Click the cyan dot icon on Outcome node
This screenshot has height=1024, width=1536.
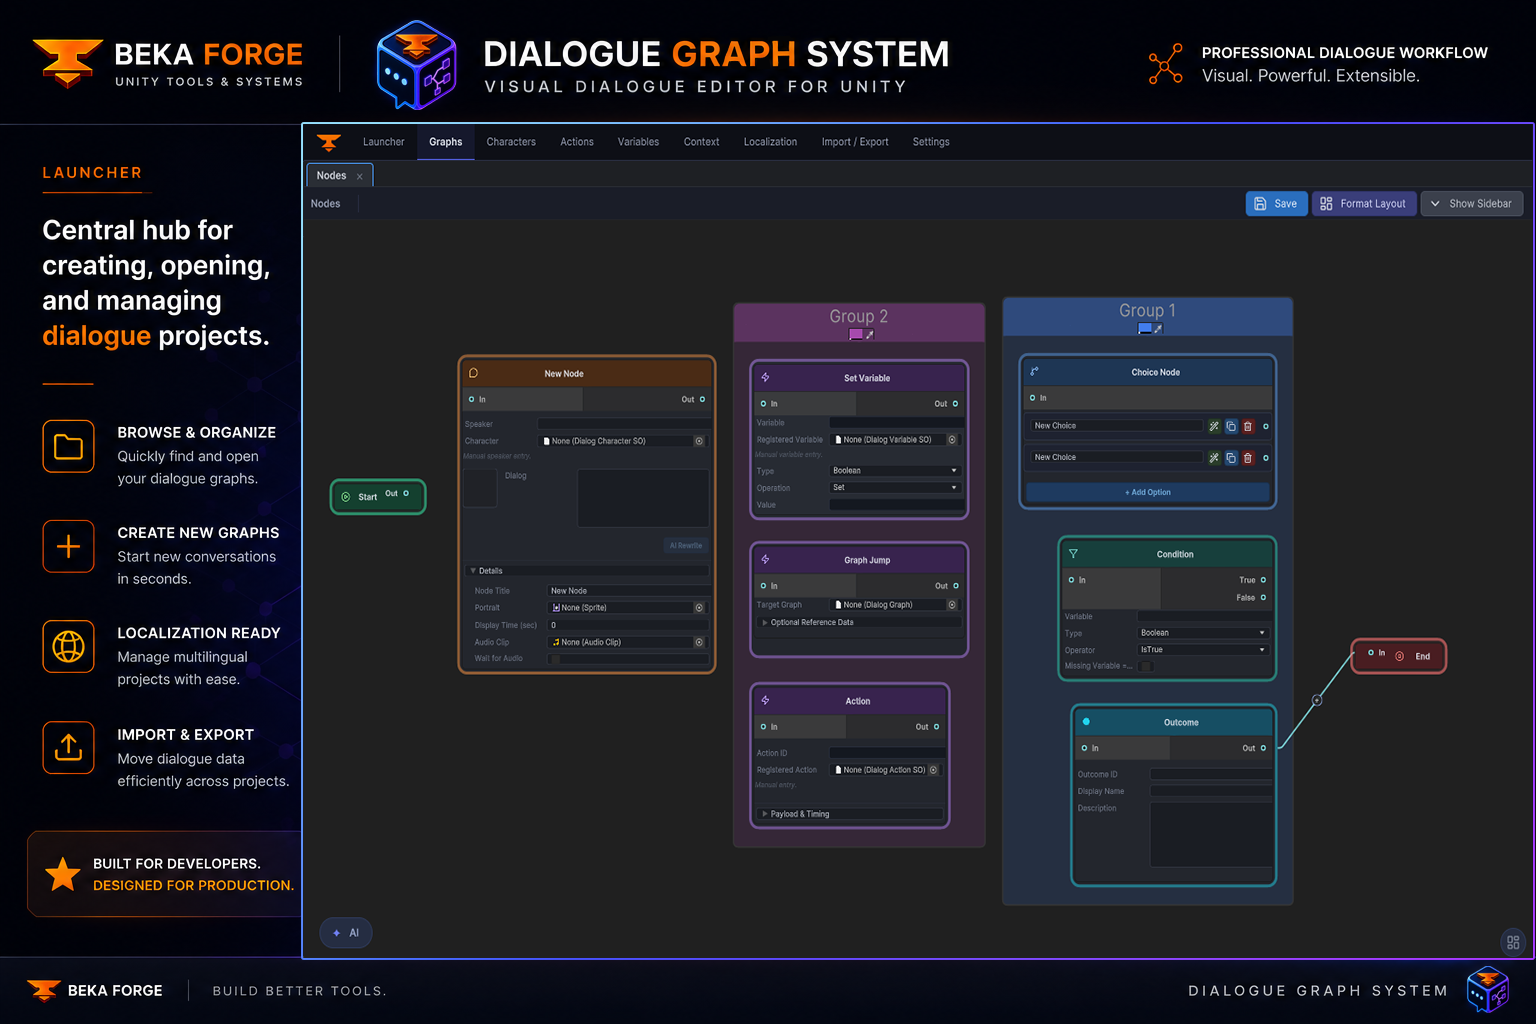pyautogui.click(x=1086, y=721)
